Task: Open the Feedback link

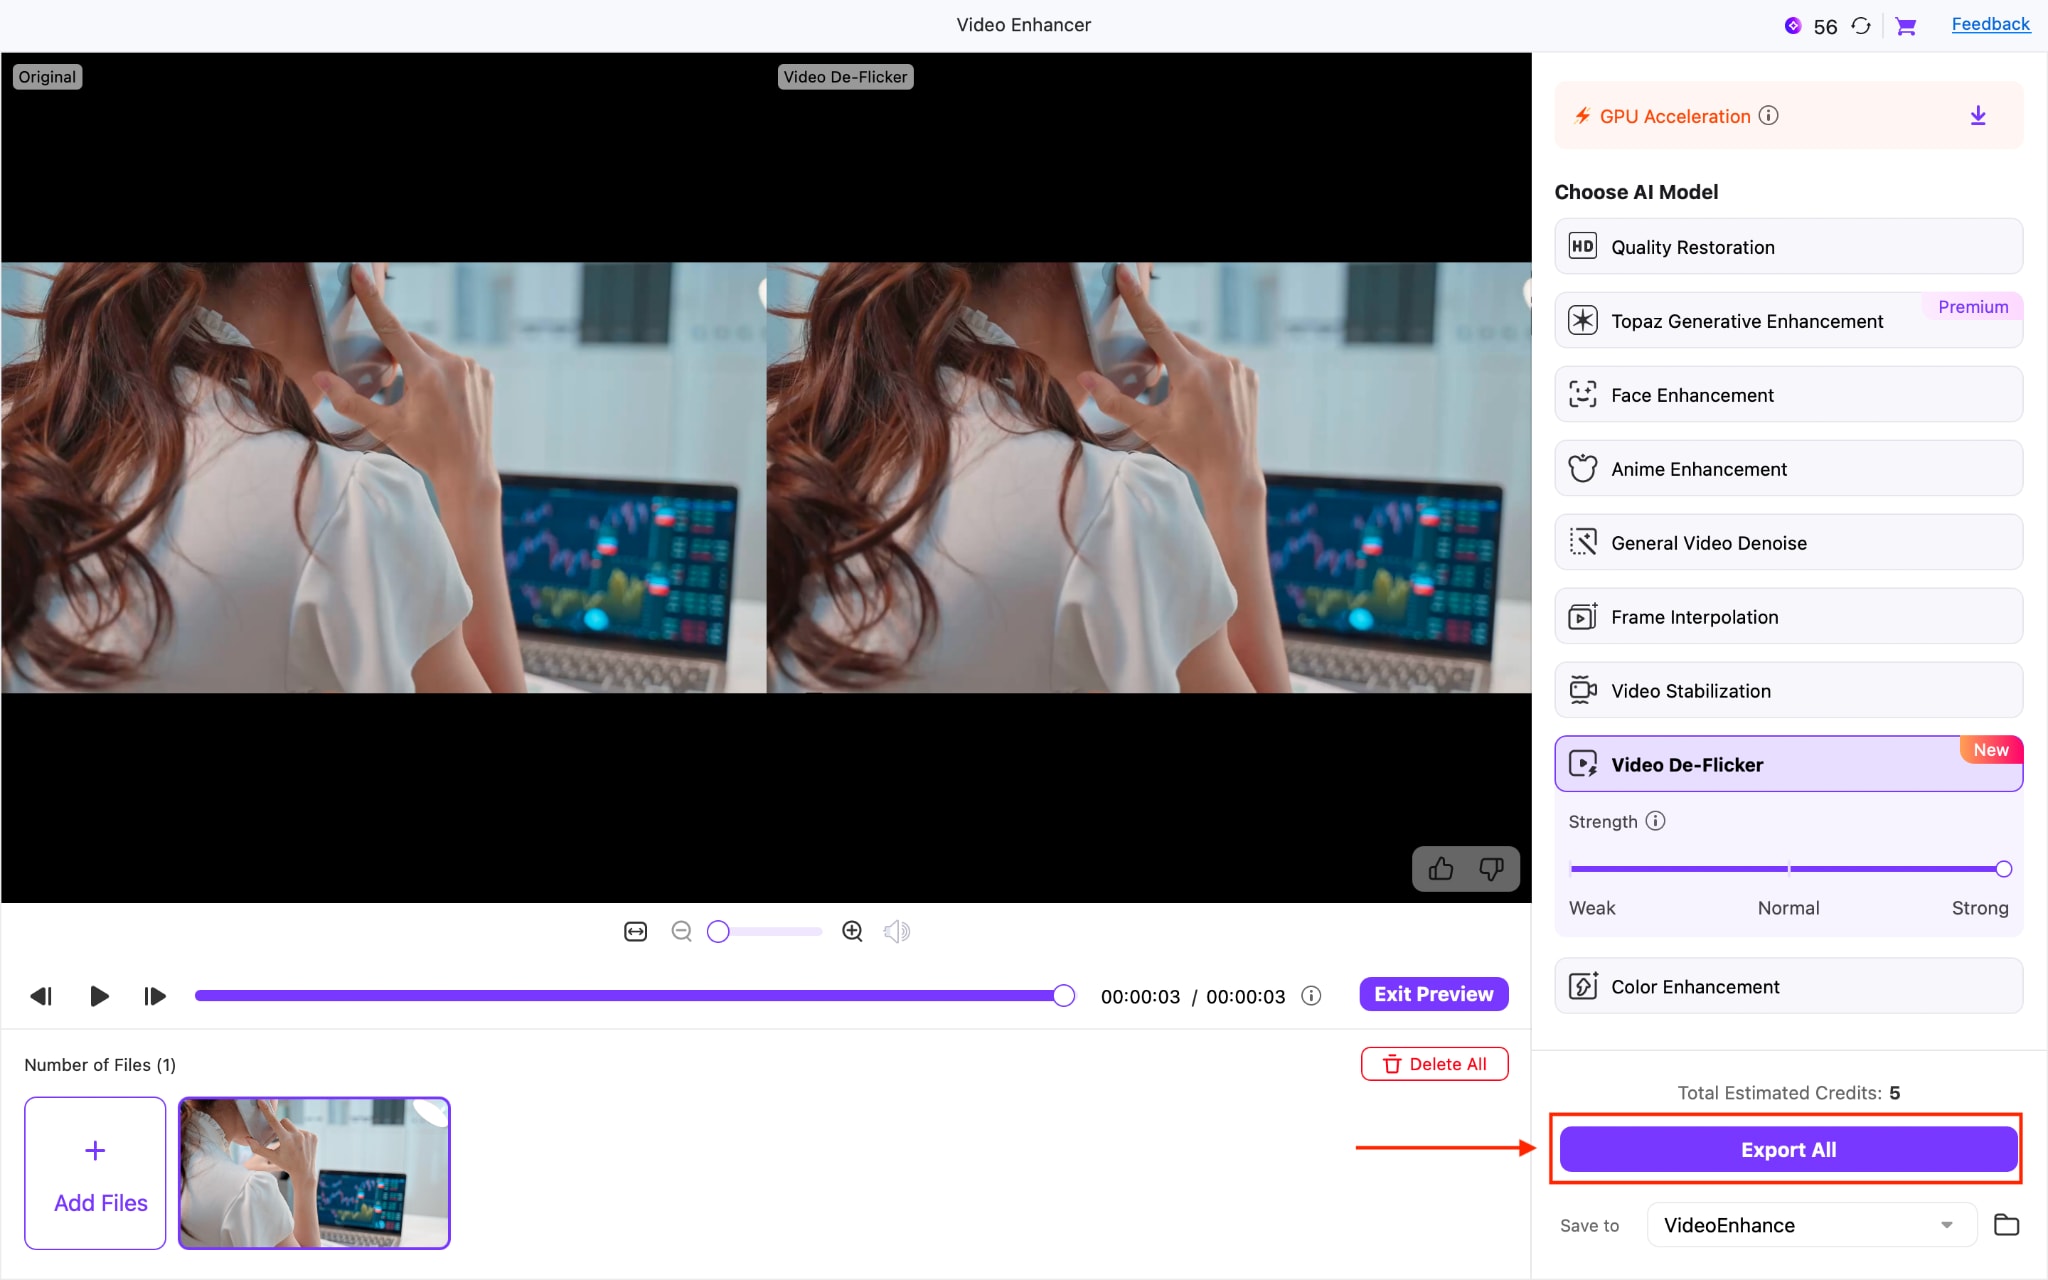Action: [1990, 24]
